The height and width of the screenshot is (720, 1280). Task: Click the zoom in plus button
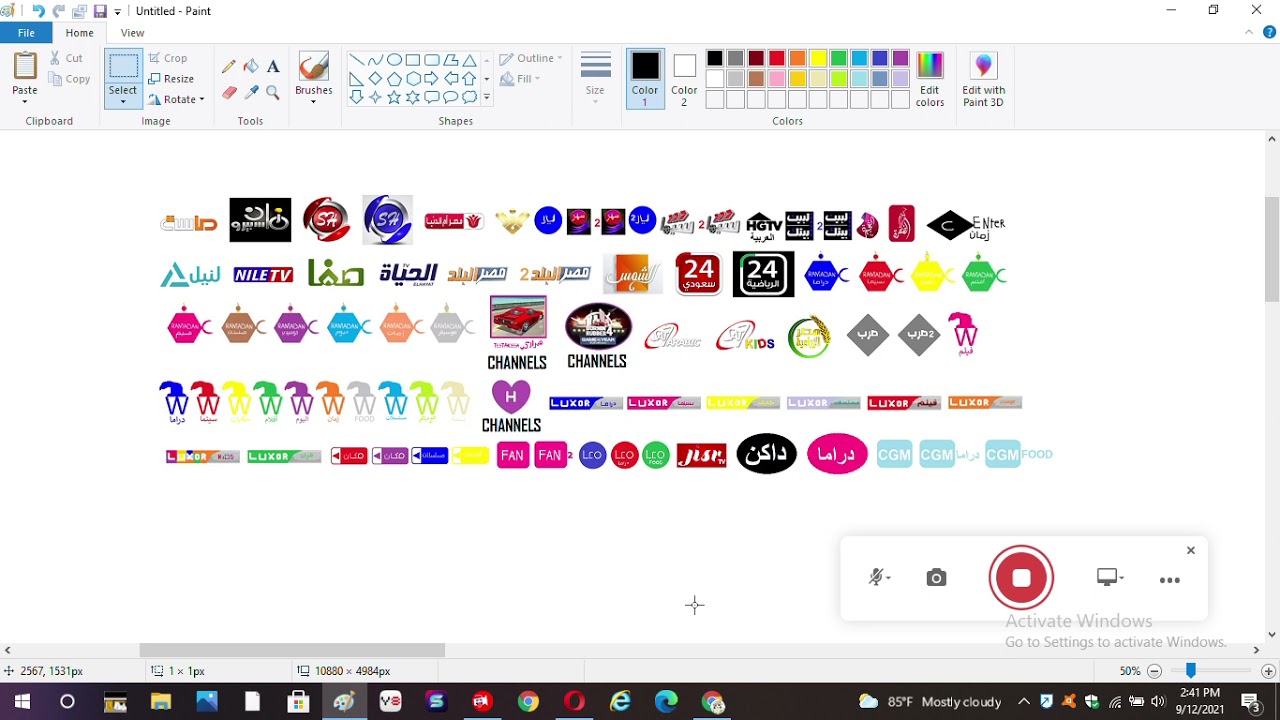1268,671
